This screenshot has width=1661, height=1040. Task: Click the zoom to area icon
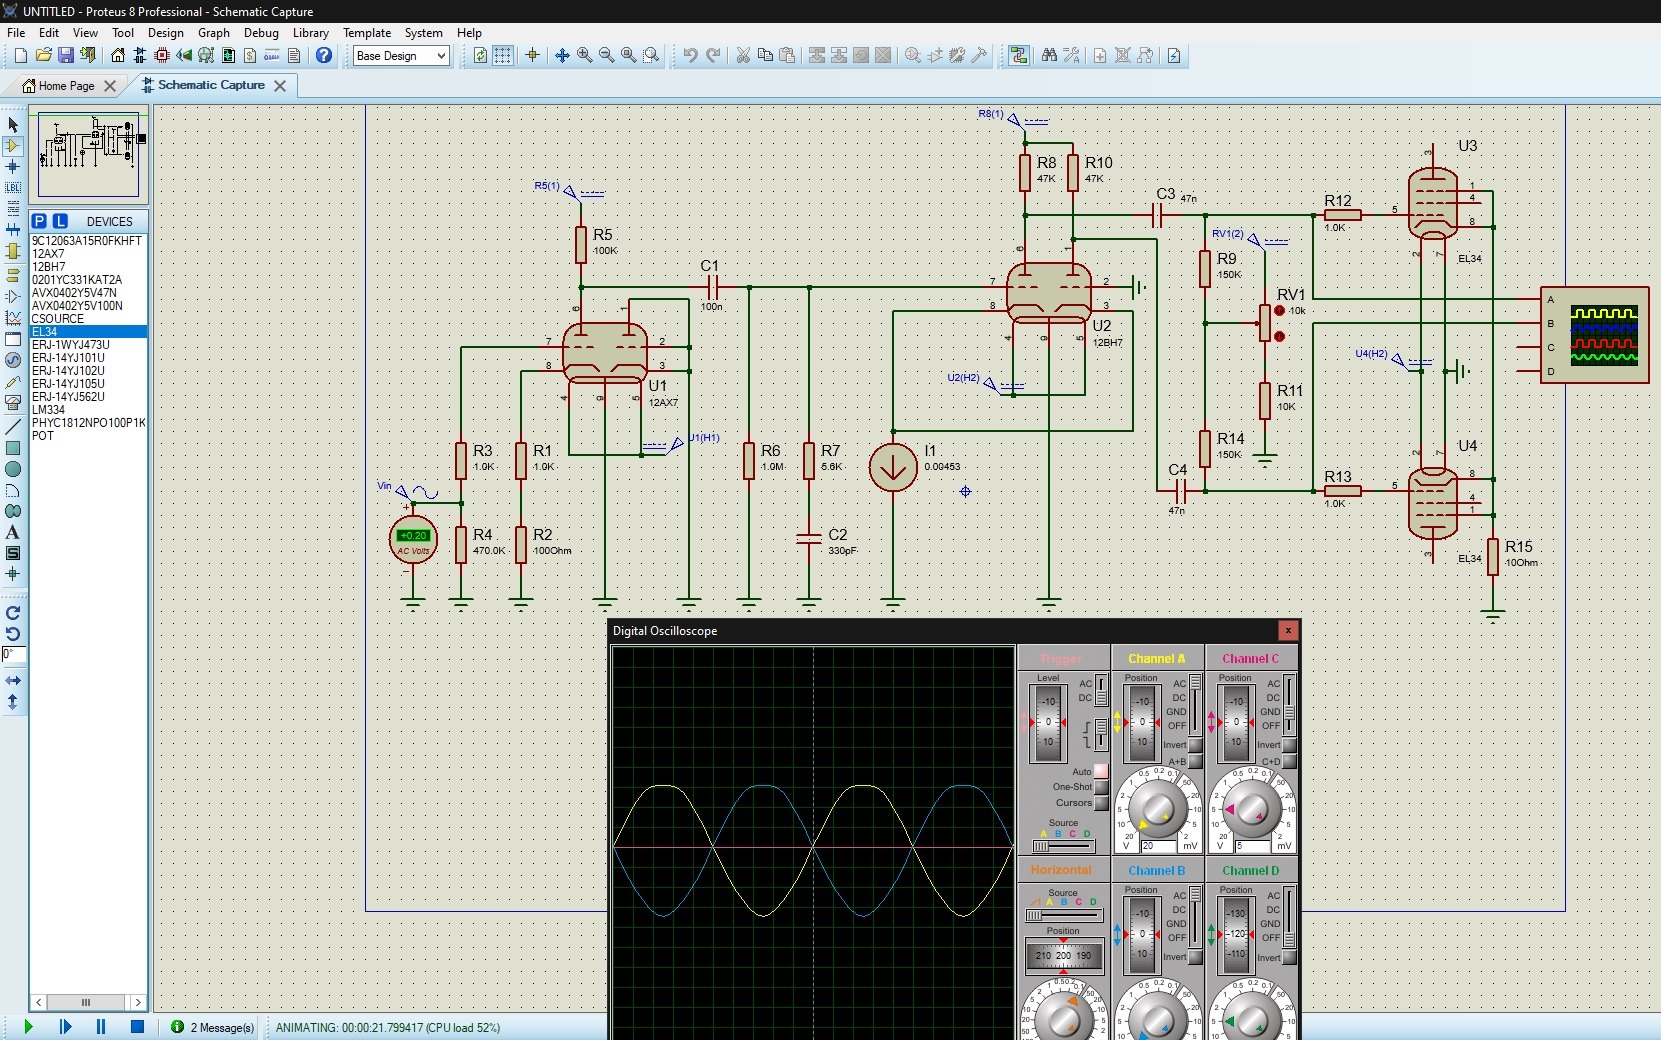(x=651, y=56)
